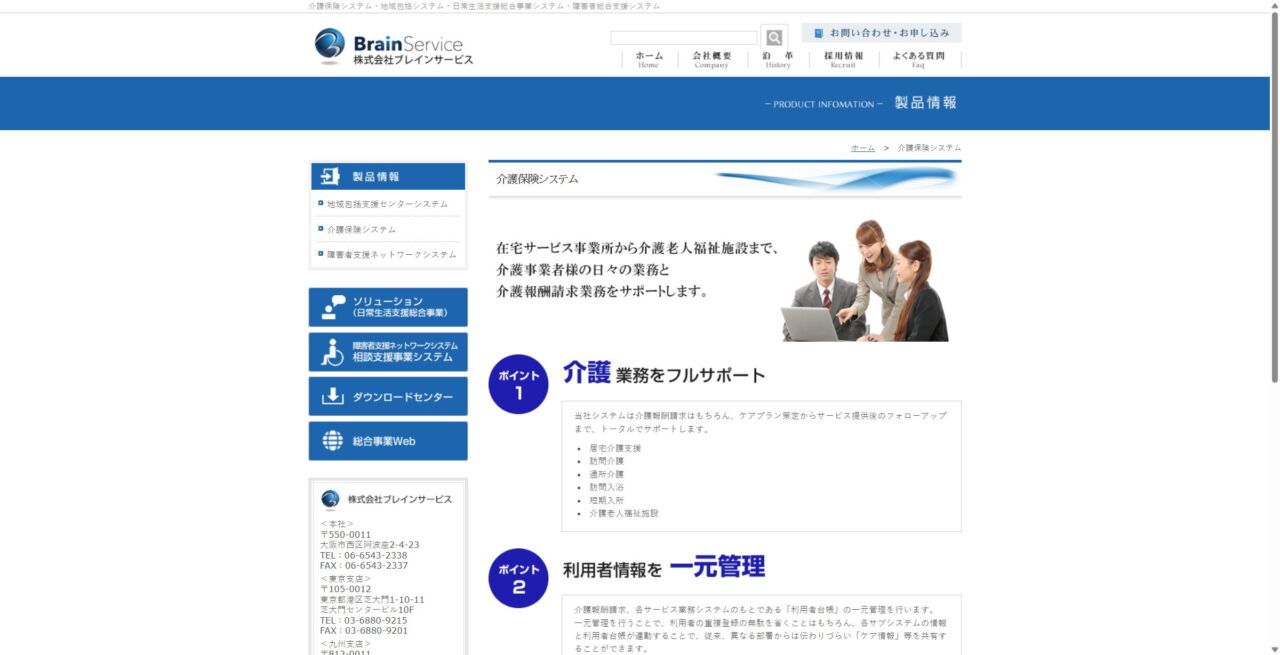Focus the site search text field

pyautogui.click(x=684, y=38)
